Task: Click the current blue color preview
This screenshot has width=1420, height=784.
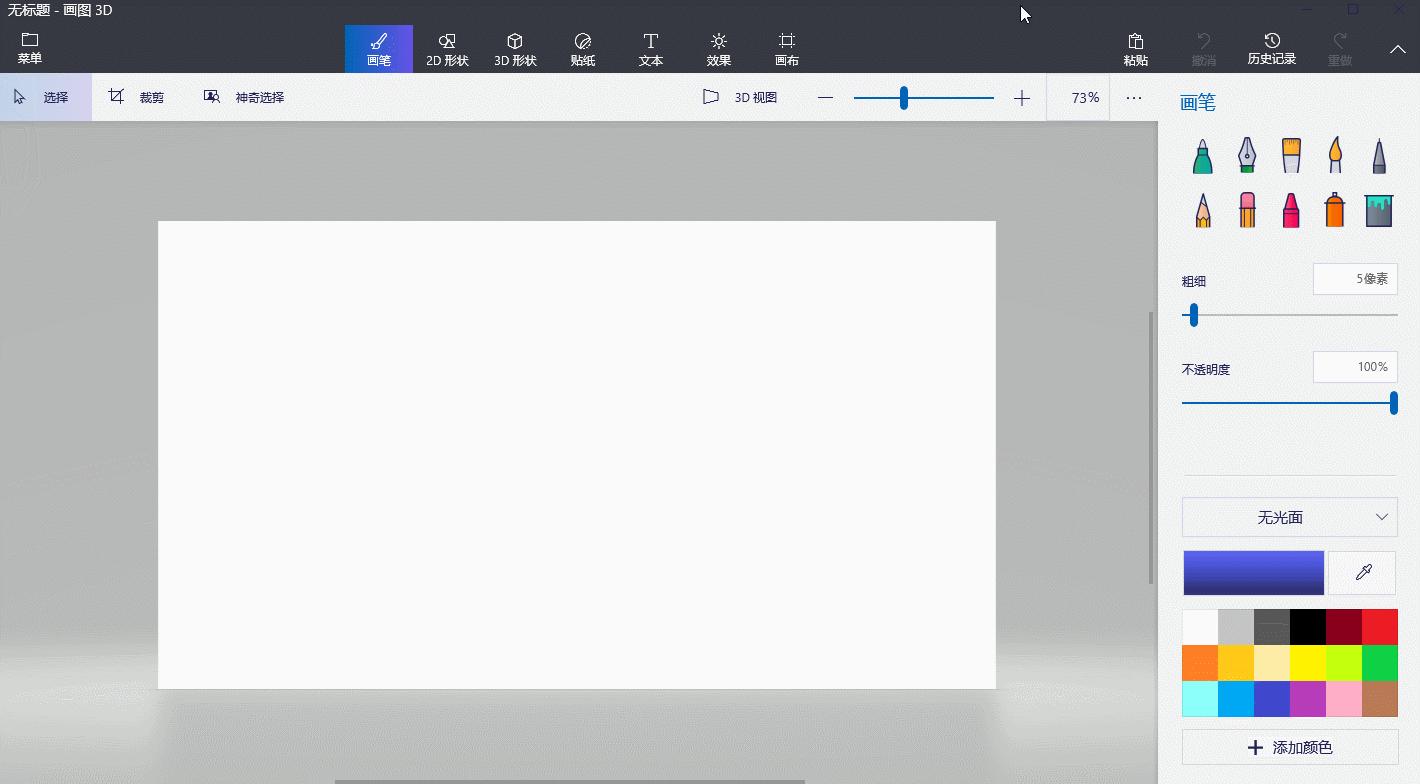Action: click(1253, 573)
